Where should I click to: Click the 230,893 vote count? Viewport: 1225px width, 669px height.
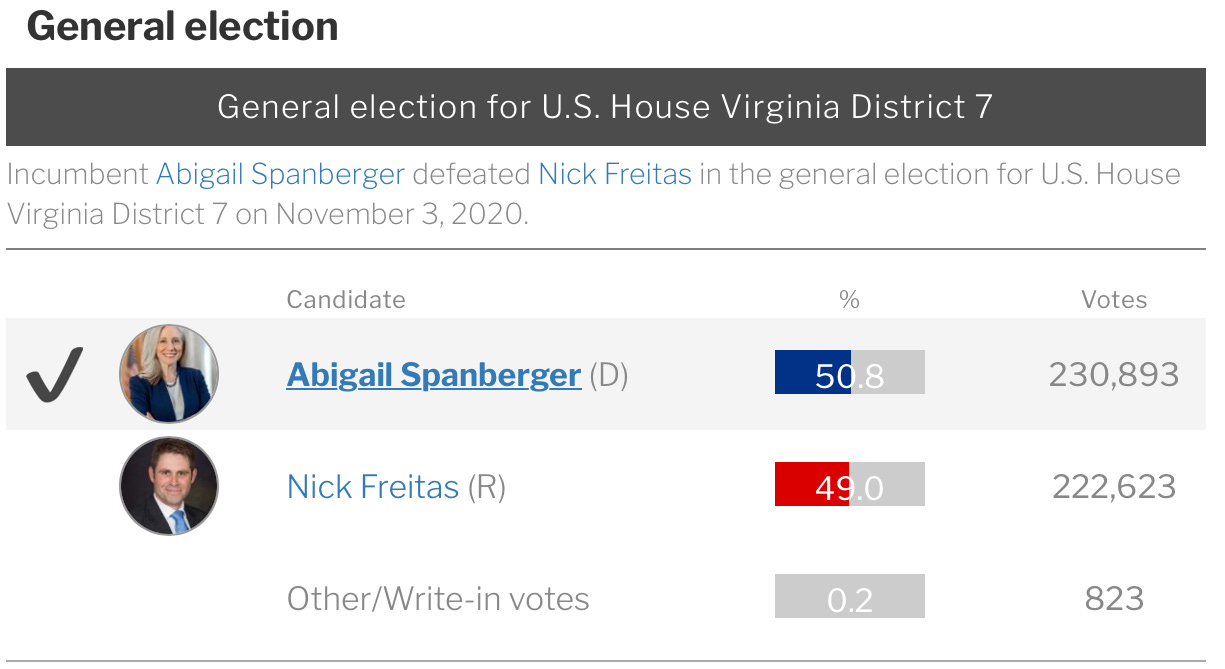1113,375
